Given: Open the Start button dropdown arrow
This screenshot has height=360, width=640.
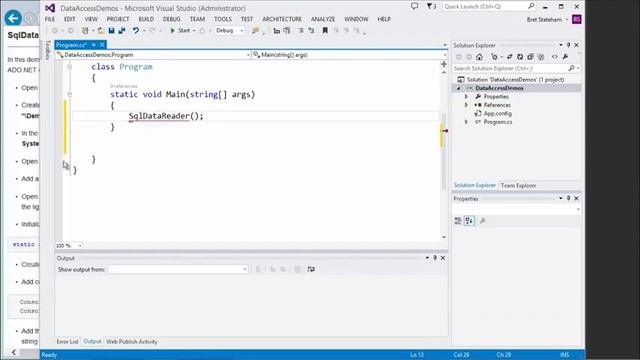Looking at the screenshot, I should 194,31.
